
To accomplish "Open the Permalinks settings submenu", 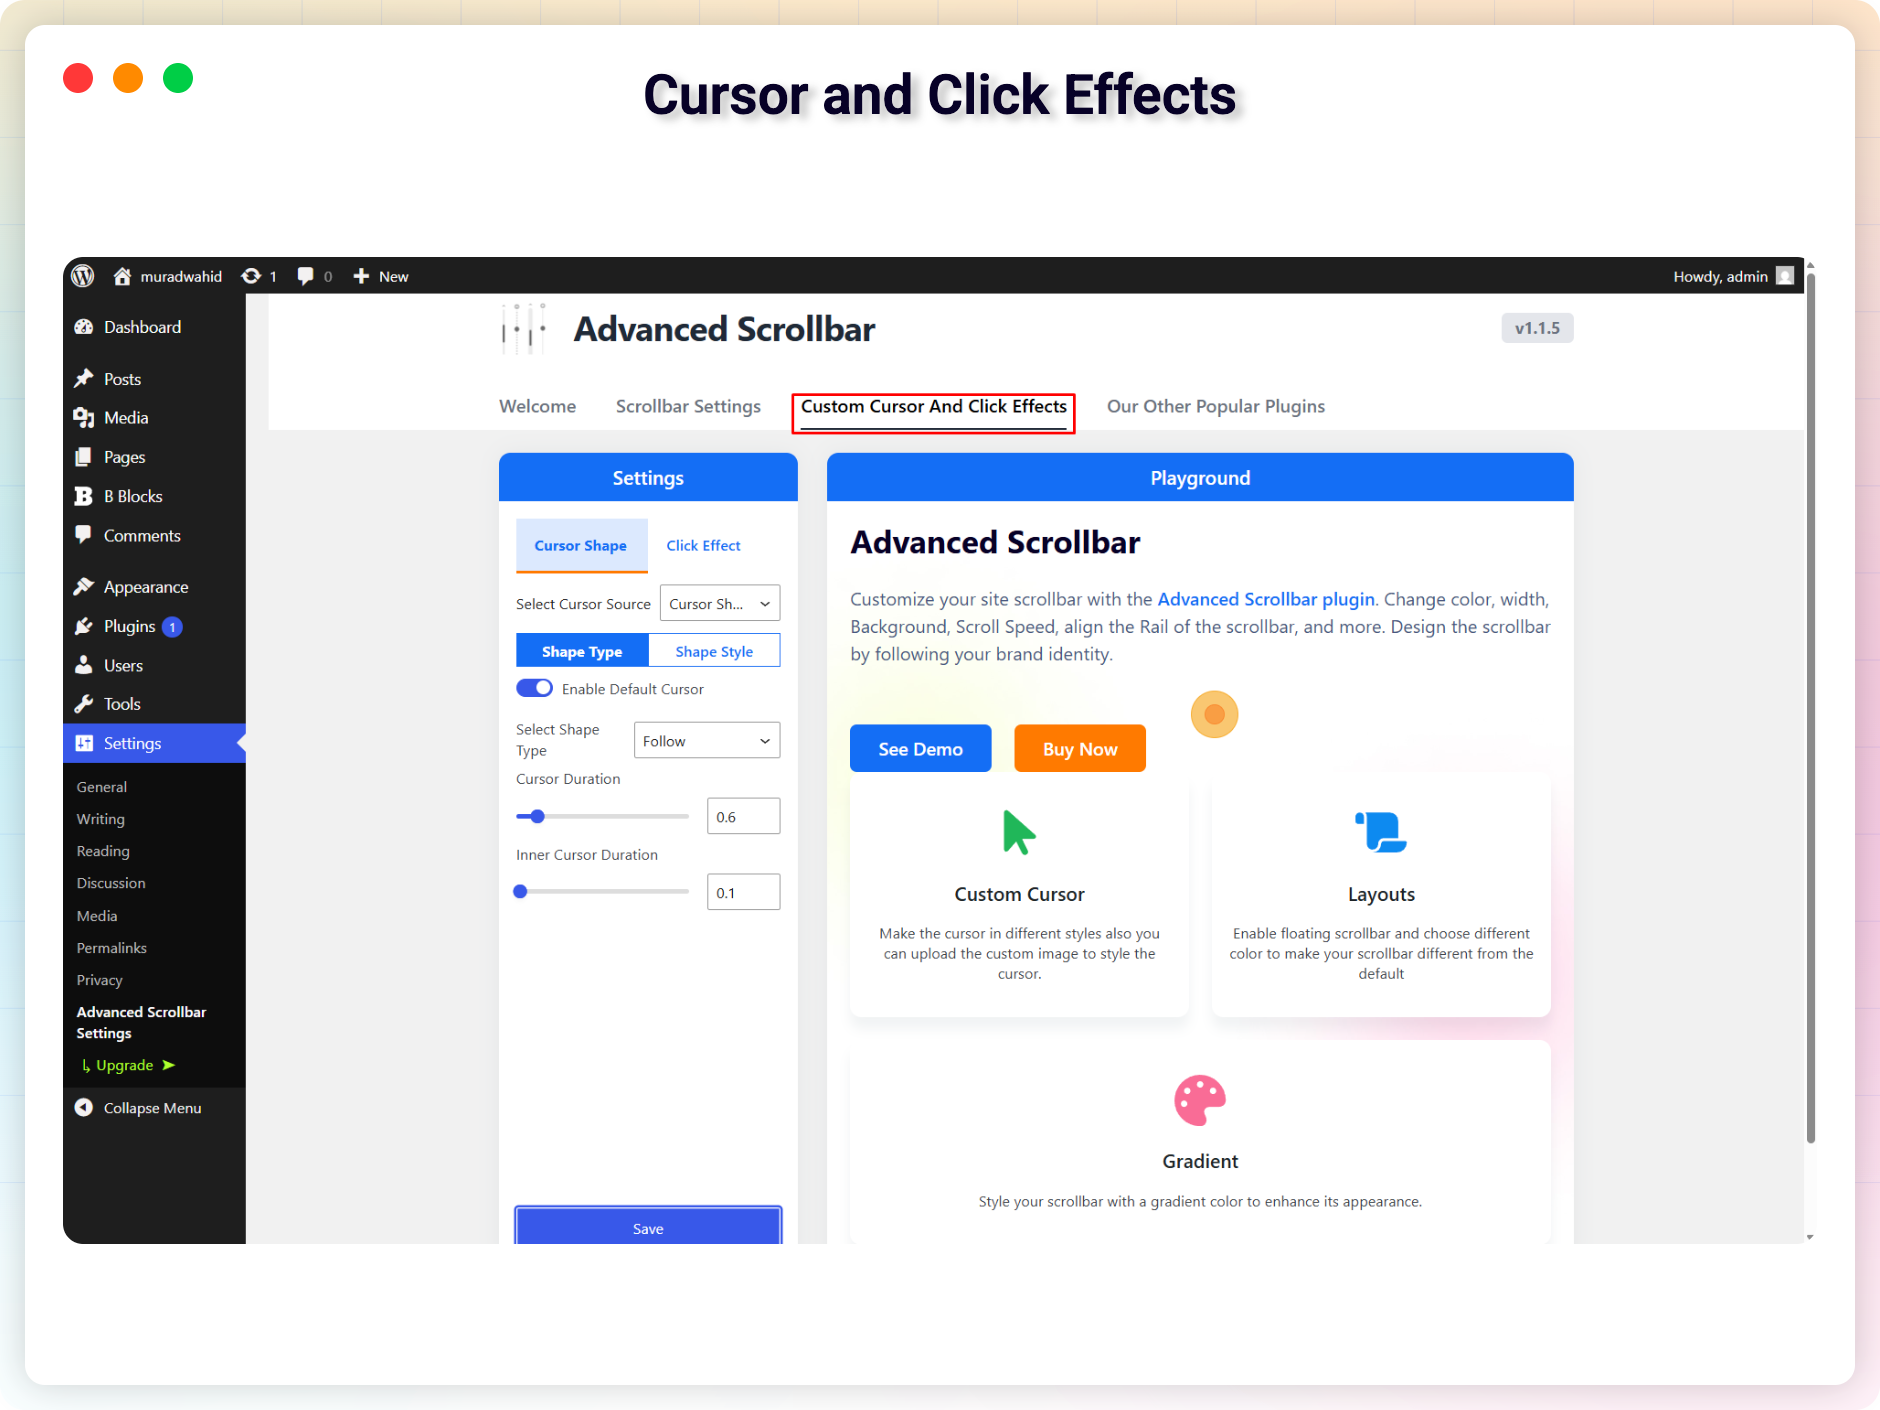I will click(112, 948).
